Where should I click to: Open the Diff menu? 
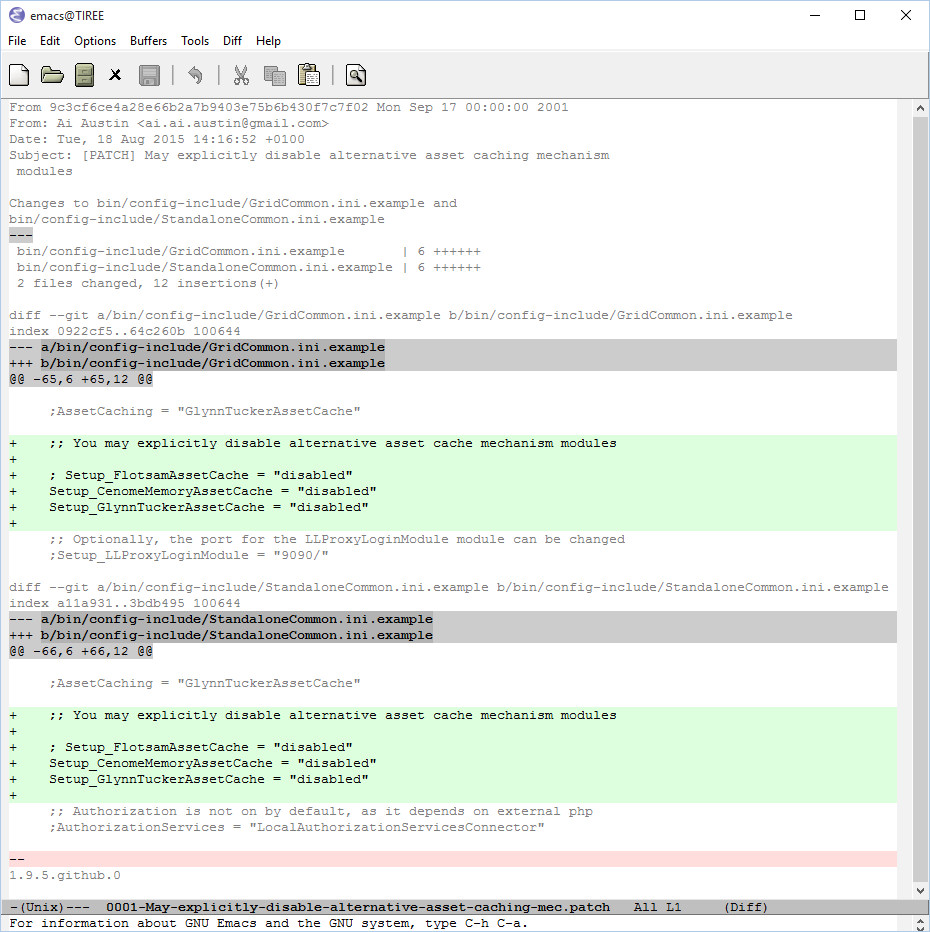232,41
